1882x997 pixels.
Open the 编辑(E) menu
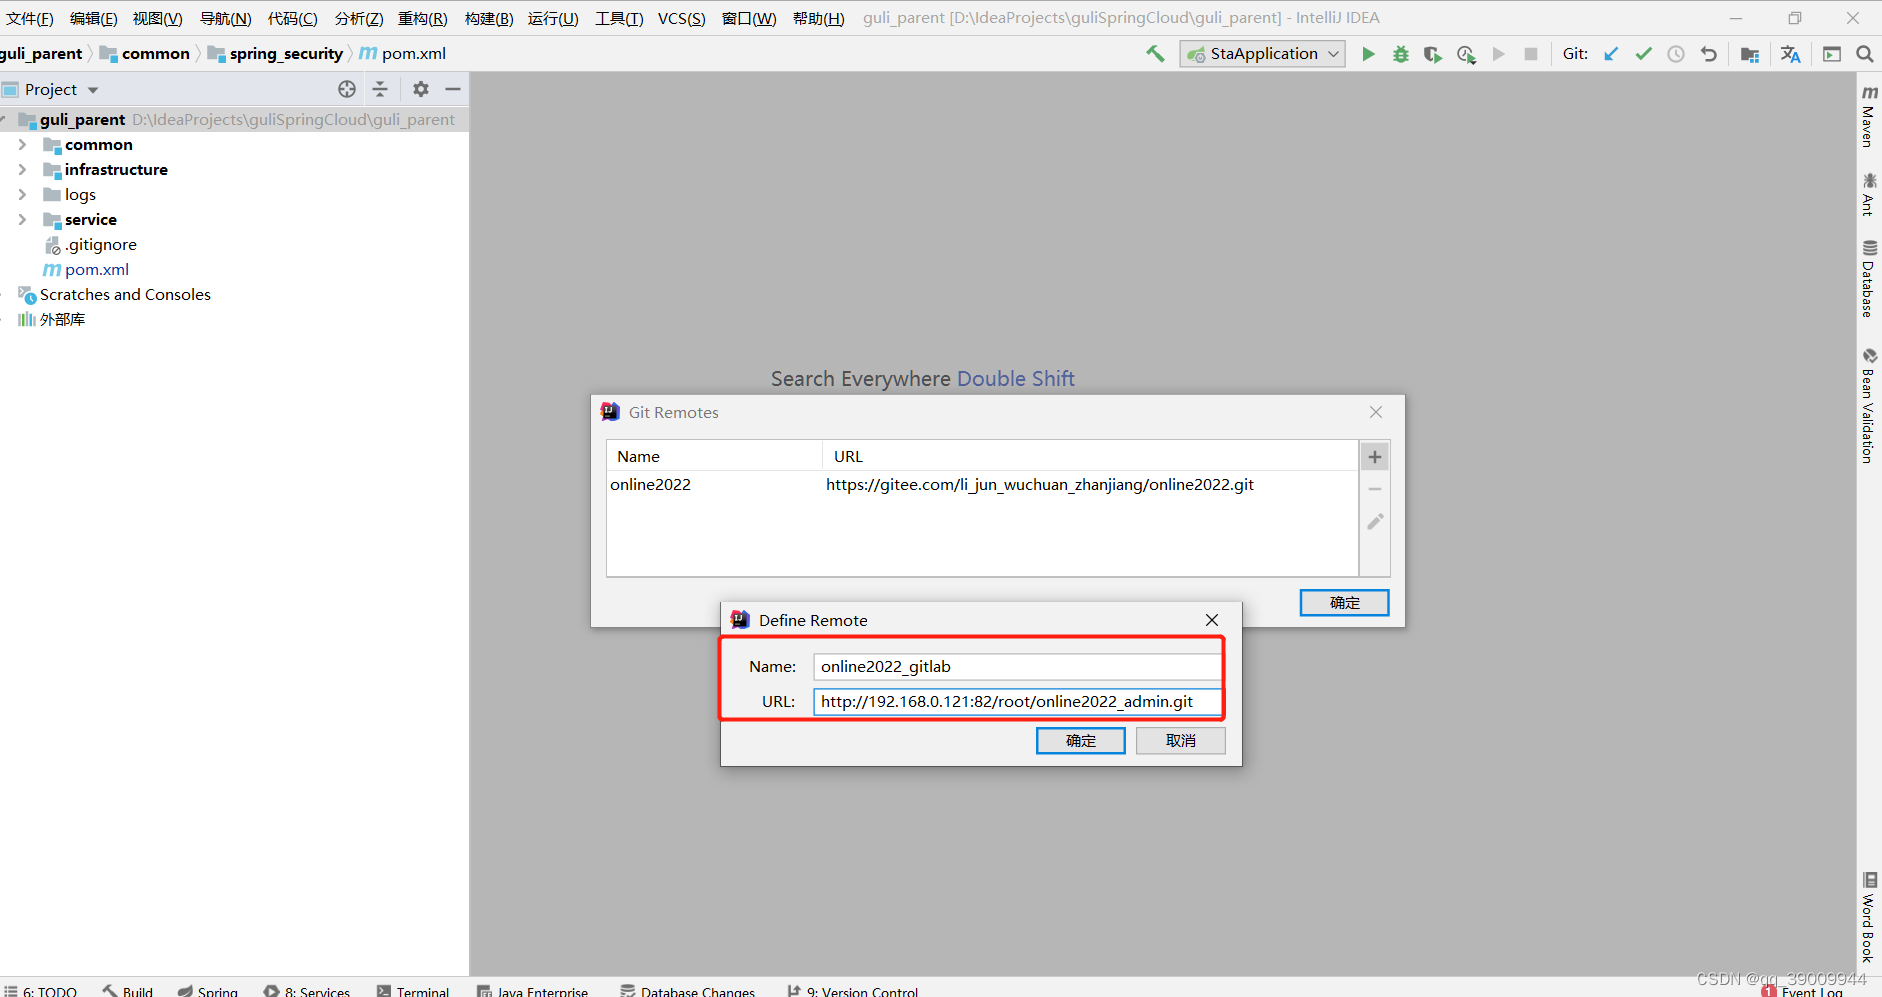[93, 18]
